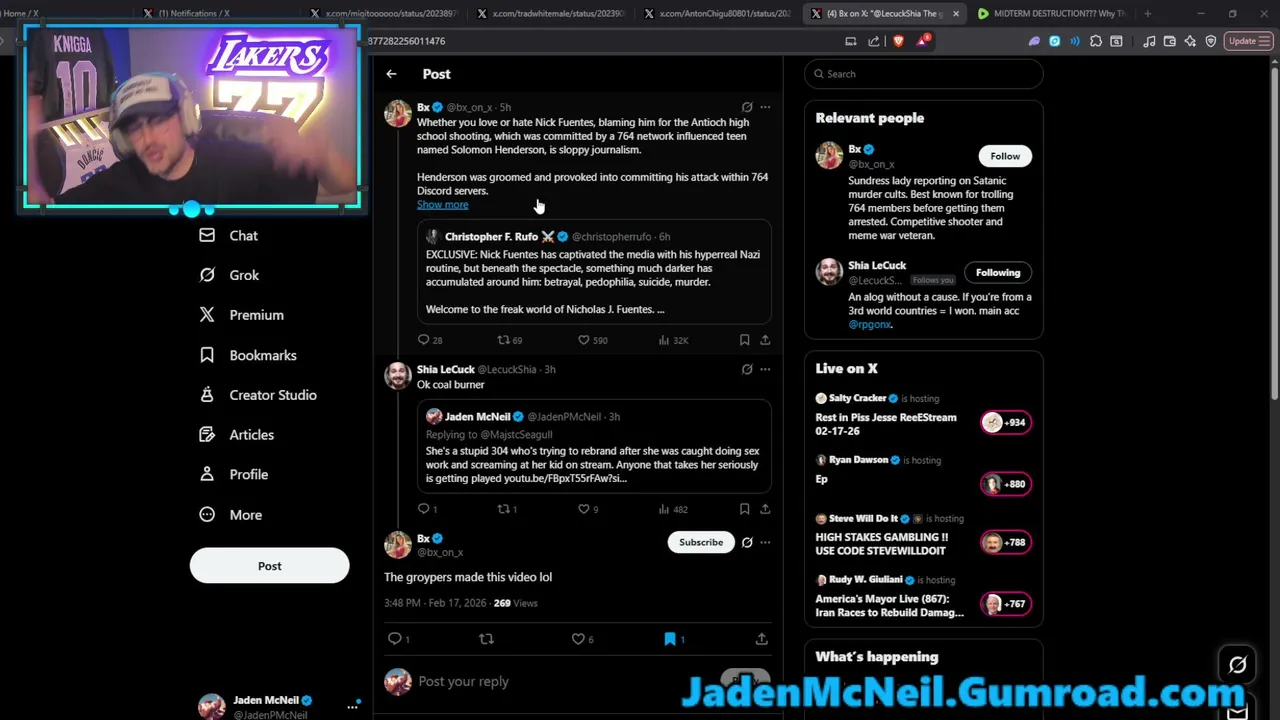Open a new browser tab
1280x720 pixels.
tap(1147, 14)
